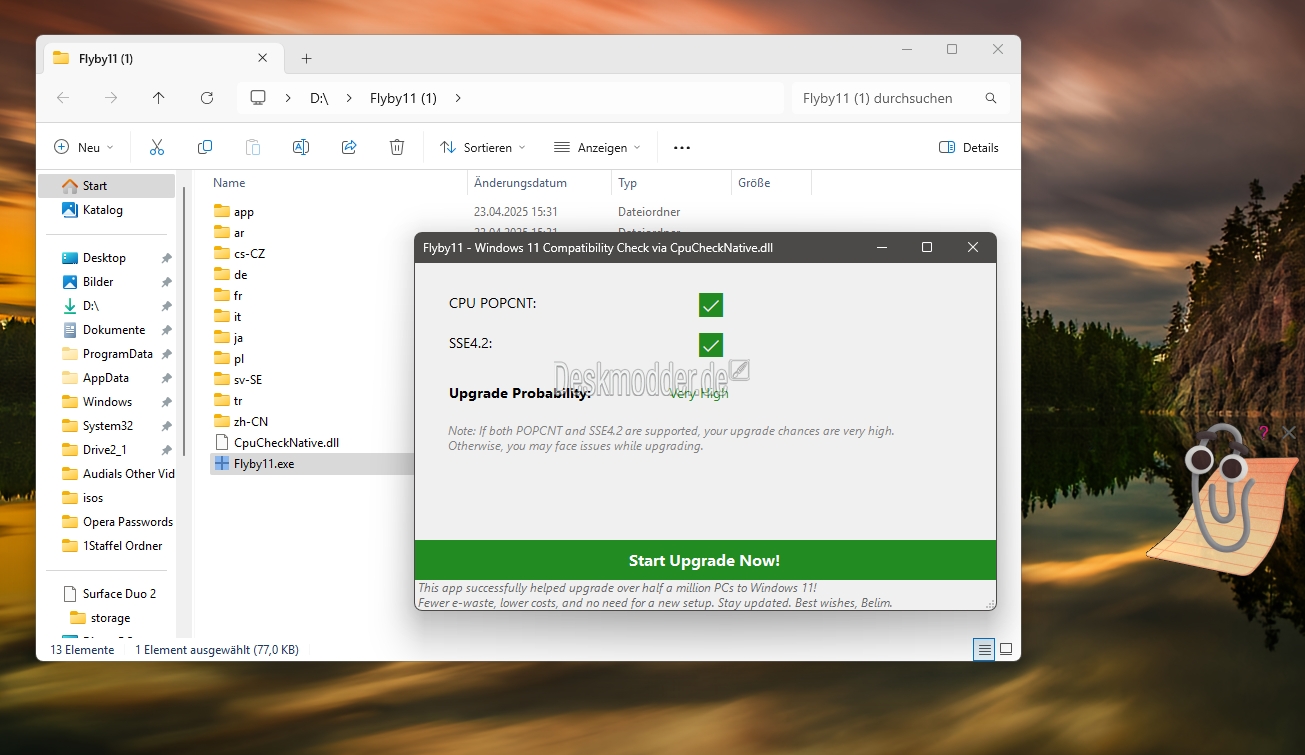Screen dimensions: 1305x755
Task: Expand chevron between D:\ and Flyby11 (1)
Action: coord(349,98)
